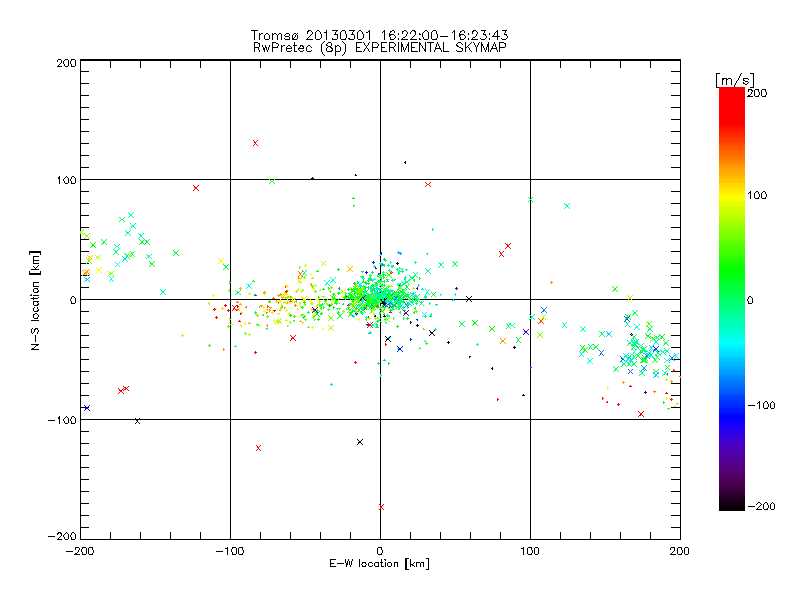Click the colorbar label '-100'

(x=761, y=405)
